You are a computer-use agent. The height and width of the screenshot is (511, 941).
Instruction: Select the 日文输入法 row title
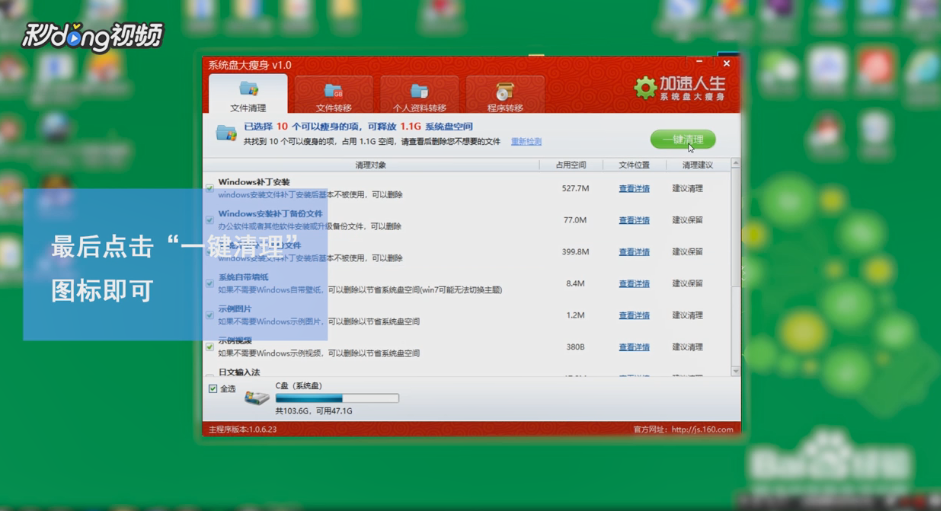pyautogui.click(x=239, y=372)
